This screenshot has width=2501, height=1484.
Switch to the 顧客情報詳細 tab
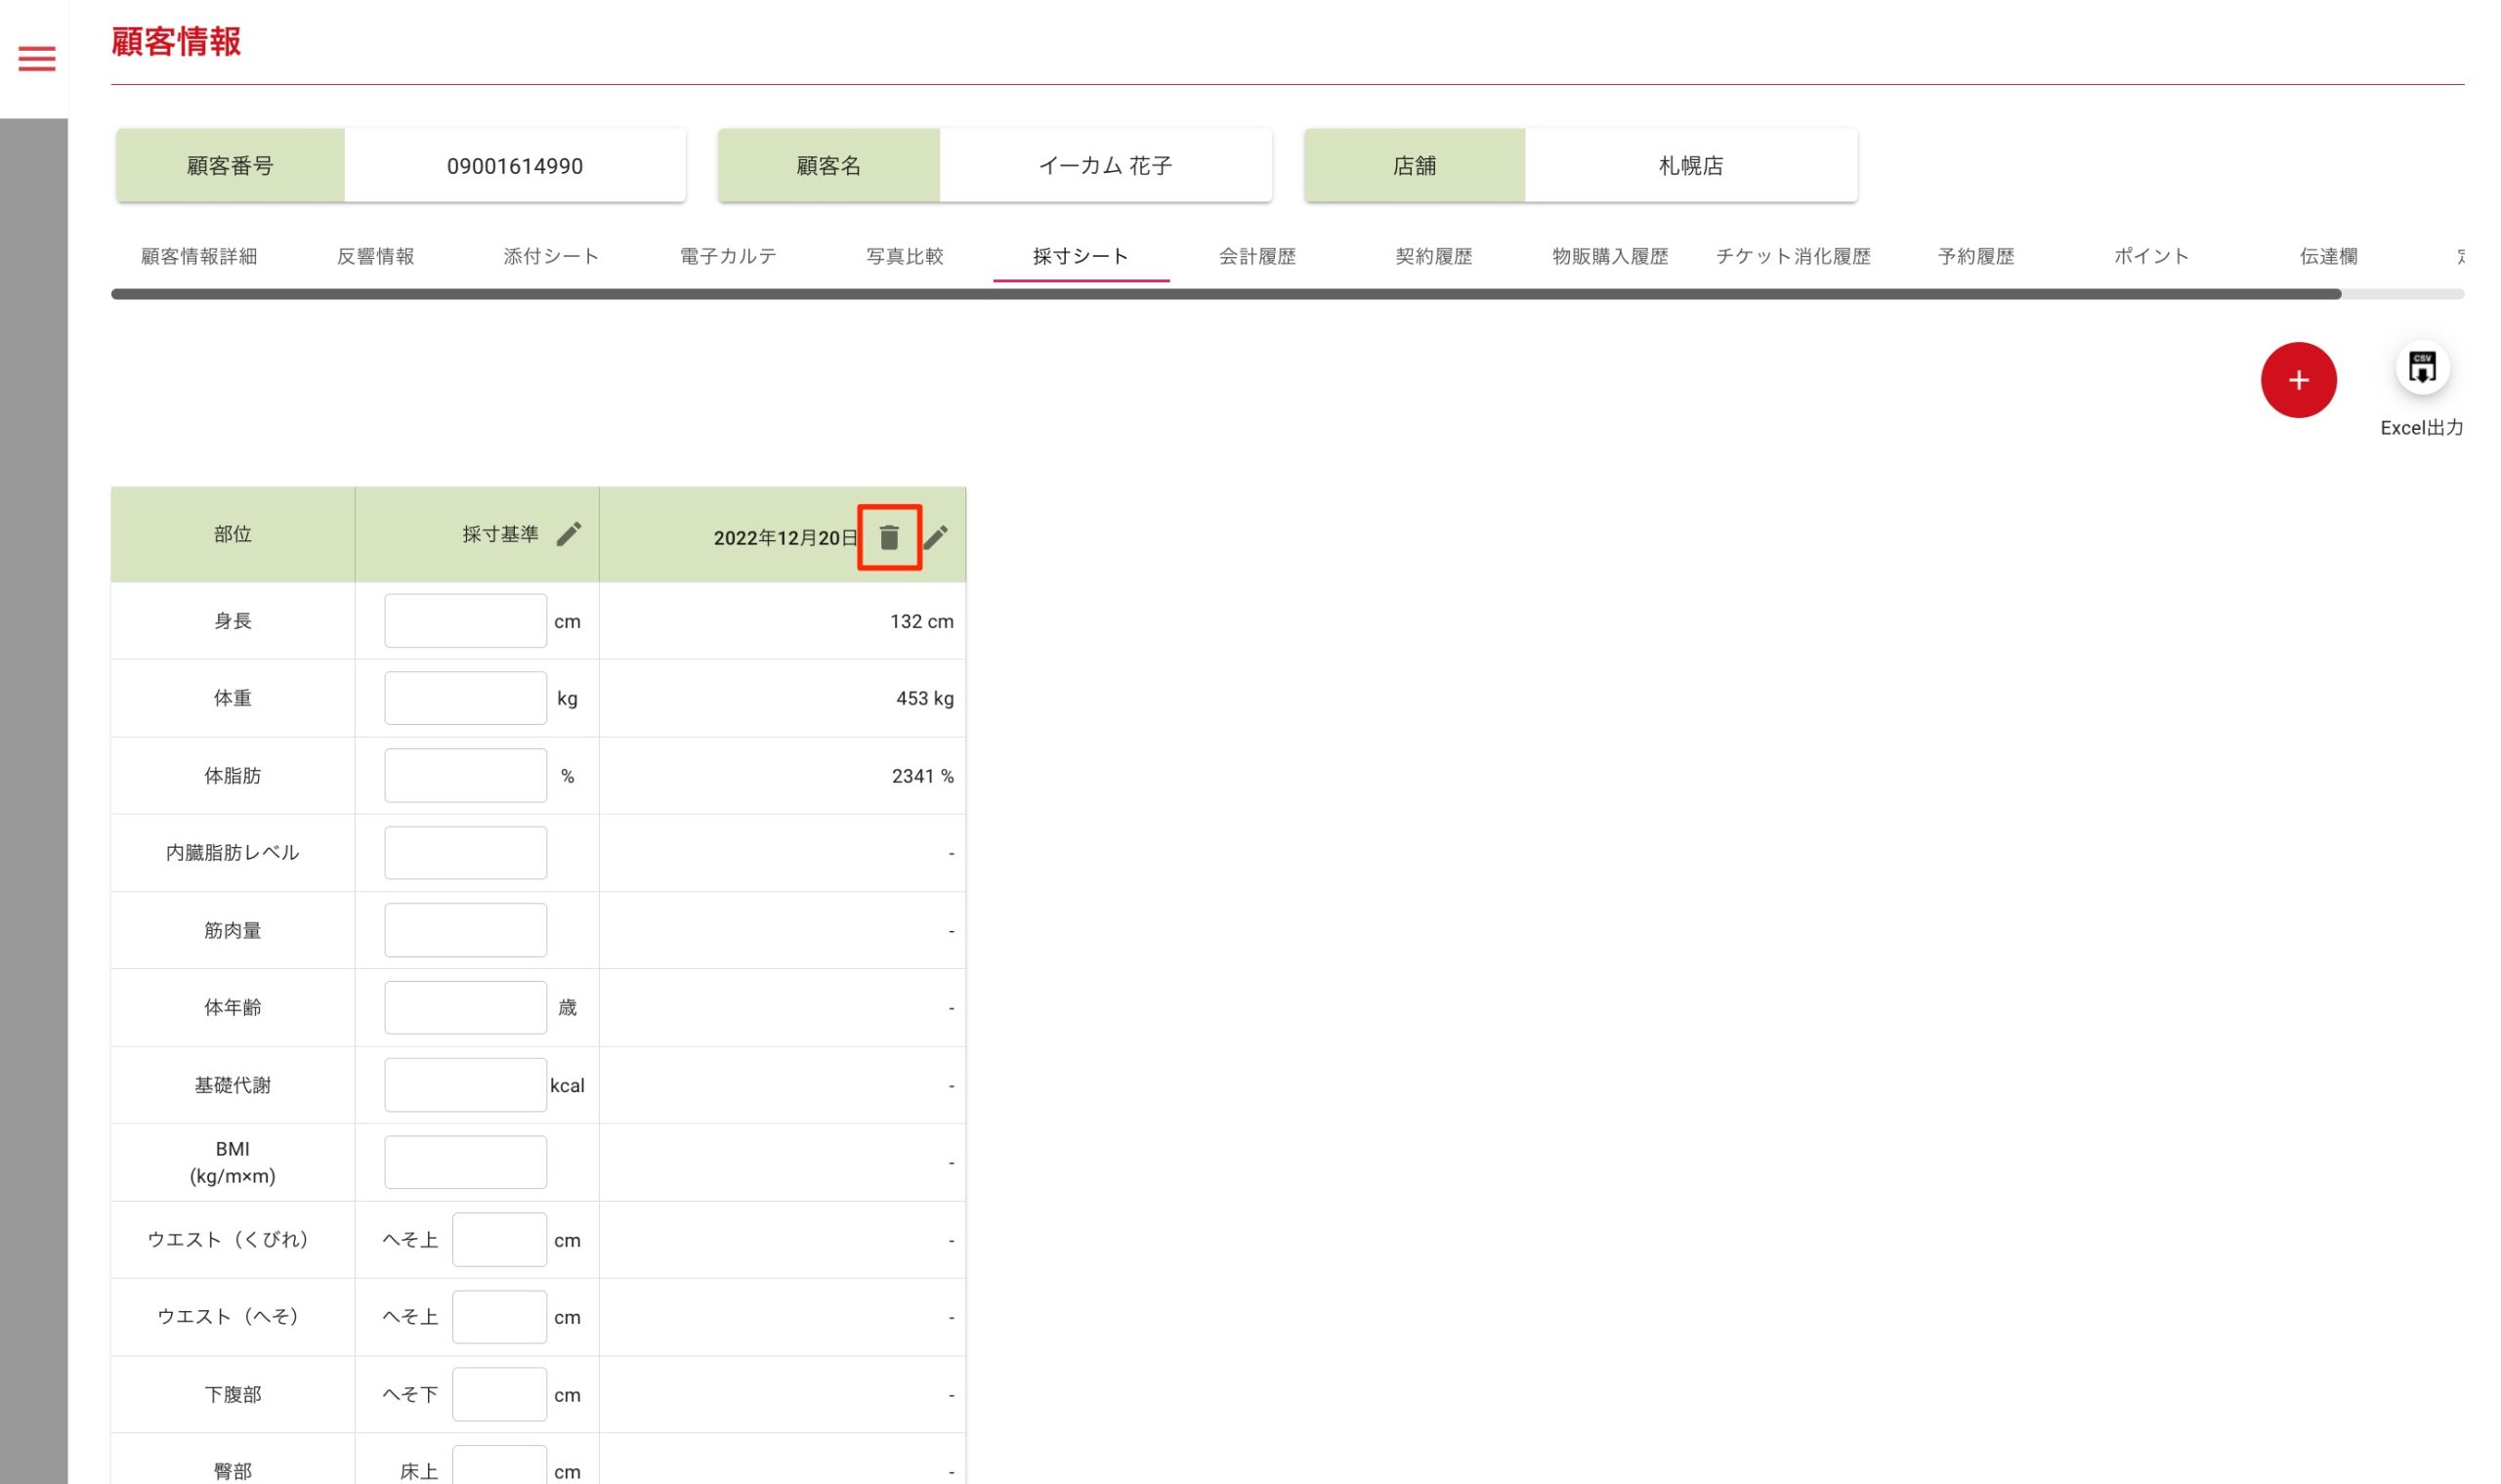199,256
